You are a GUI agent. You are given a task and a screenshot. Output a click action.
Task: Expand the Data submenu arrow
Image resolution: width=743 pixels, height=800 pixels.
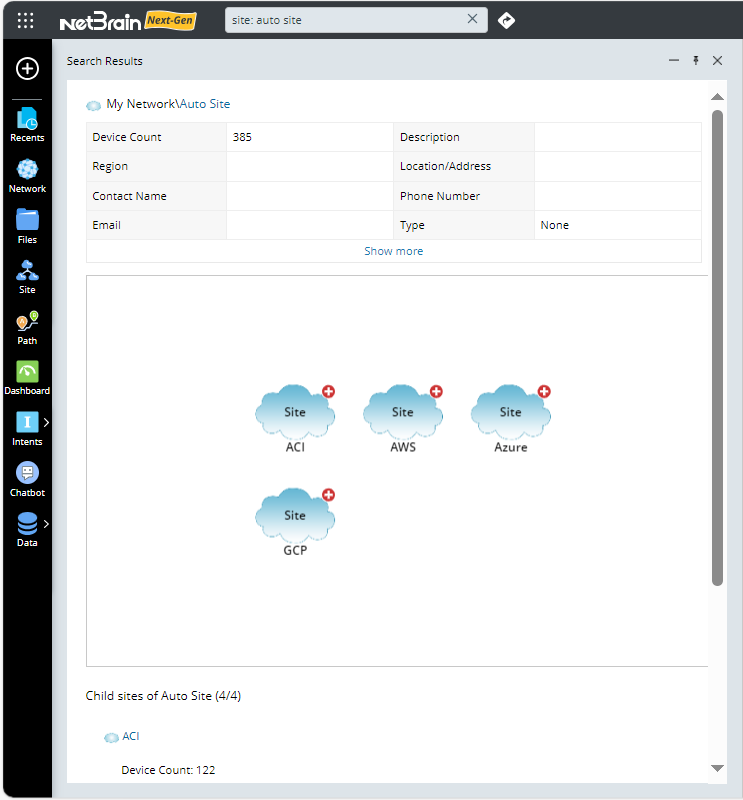point(46,523)
